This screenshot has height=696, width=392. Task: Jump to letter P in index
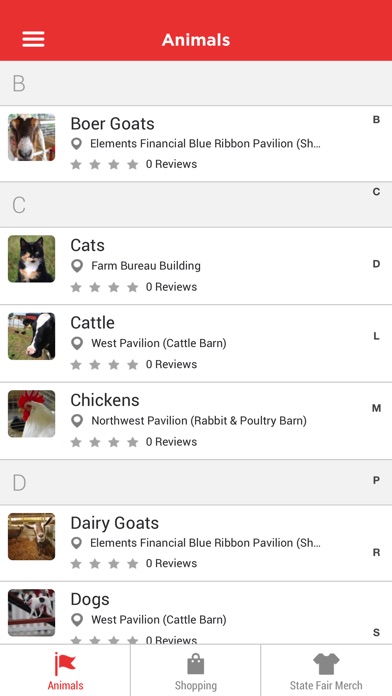[376, 480]
